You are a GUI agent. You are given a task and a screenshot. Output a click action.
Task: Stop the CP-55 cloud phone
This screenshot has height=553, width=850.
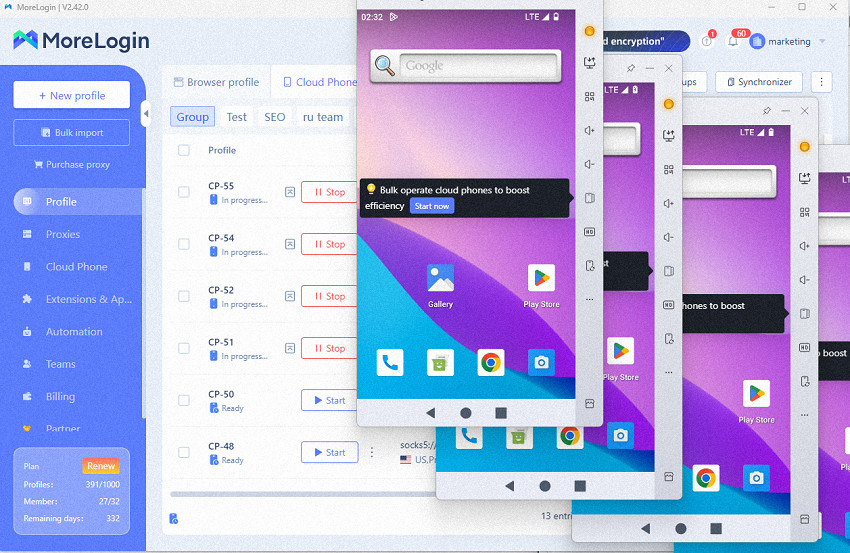pos(329,192)
